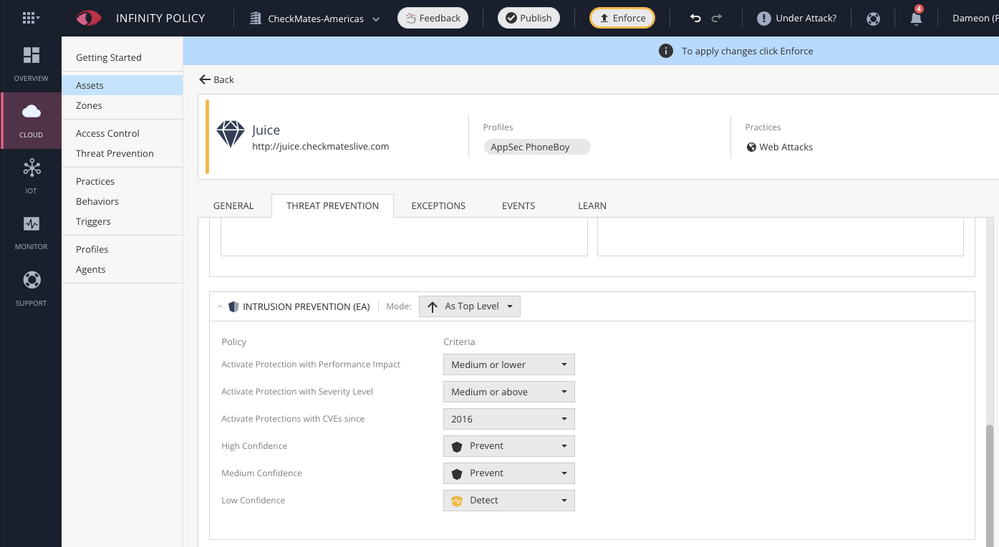Screen dimensions: 999x547
Task: Click the Publish button
Action: (x=529, y=18)
